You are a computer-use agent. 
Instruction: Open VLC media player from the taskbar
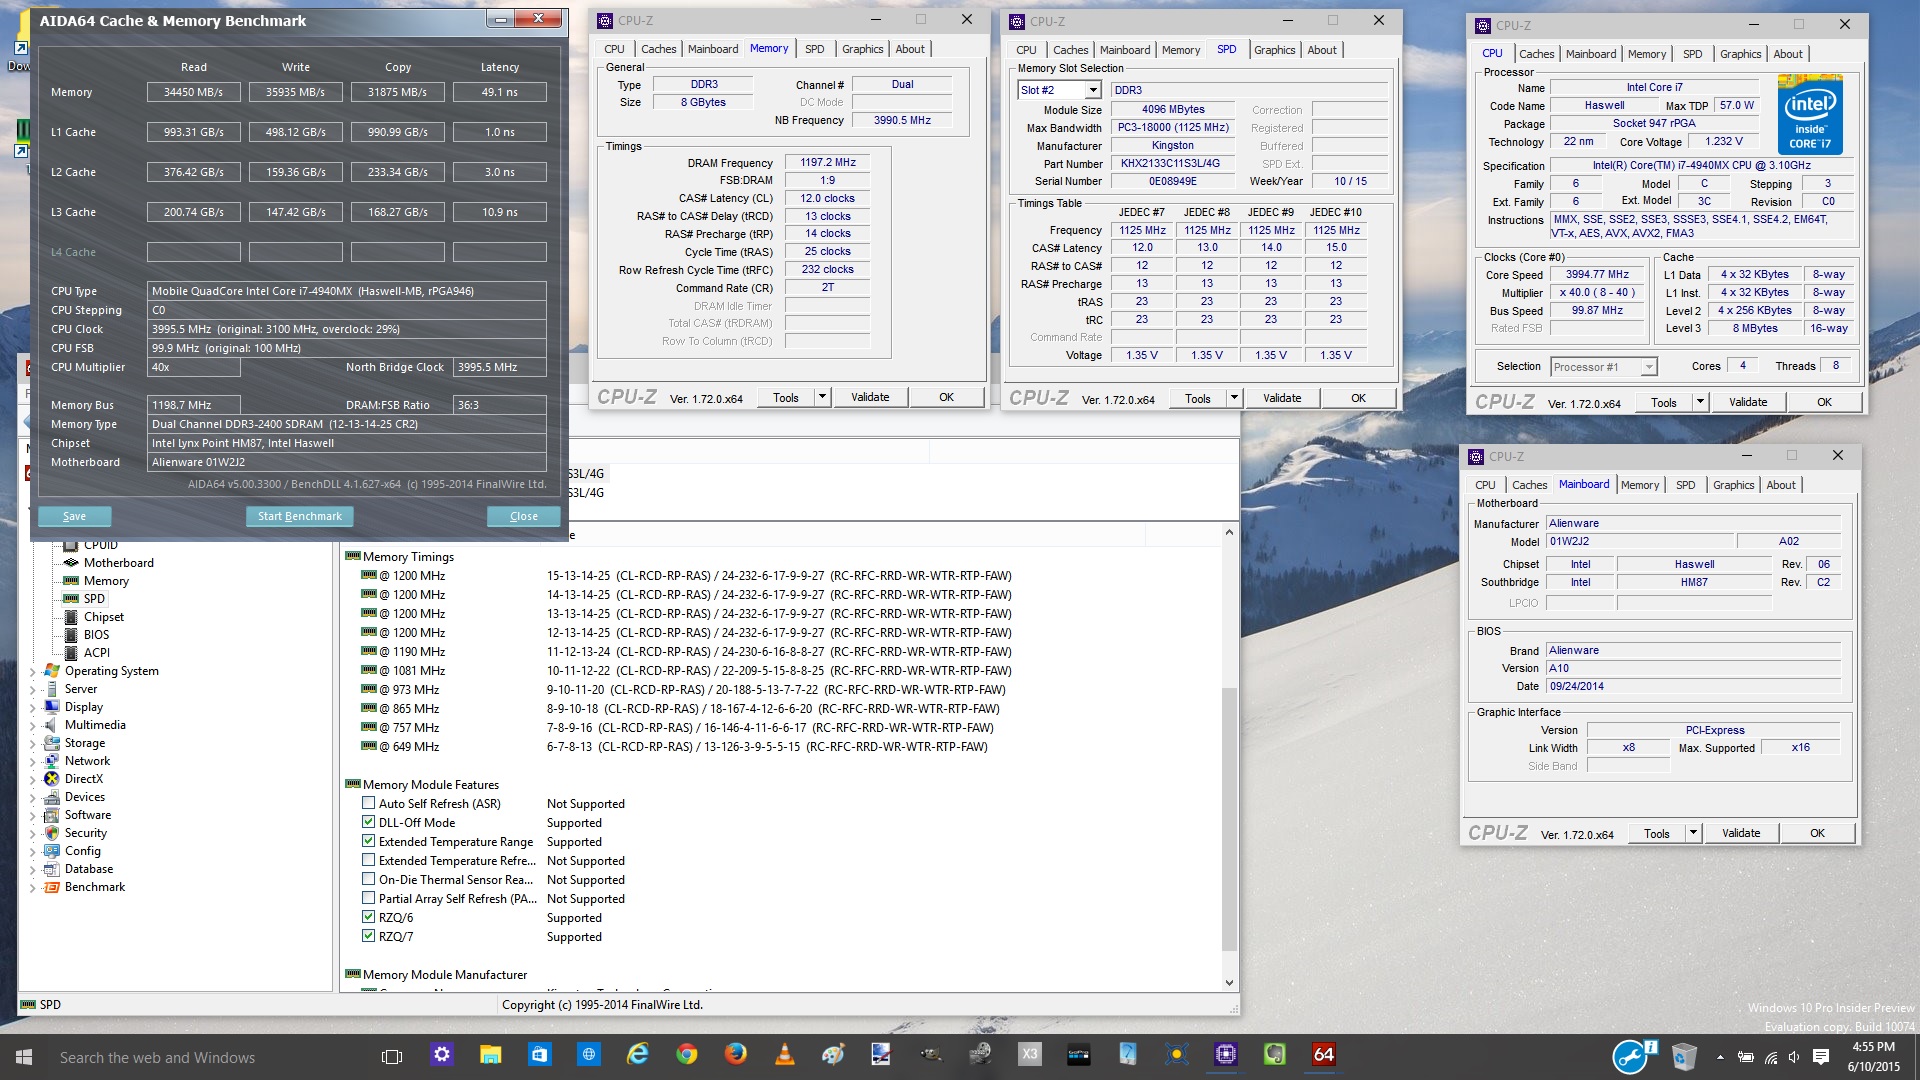point(784,1054)
